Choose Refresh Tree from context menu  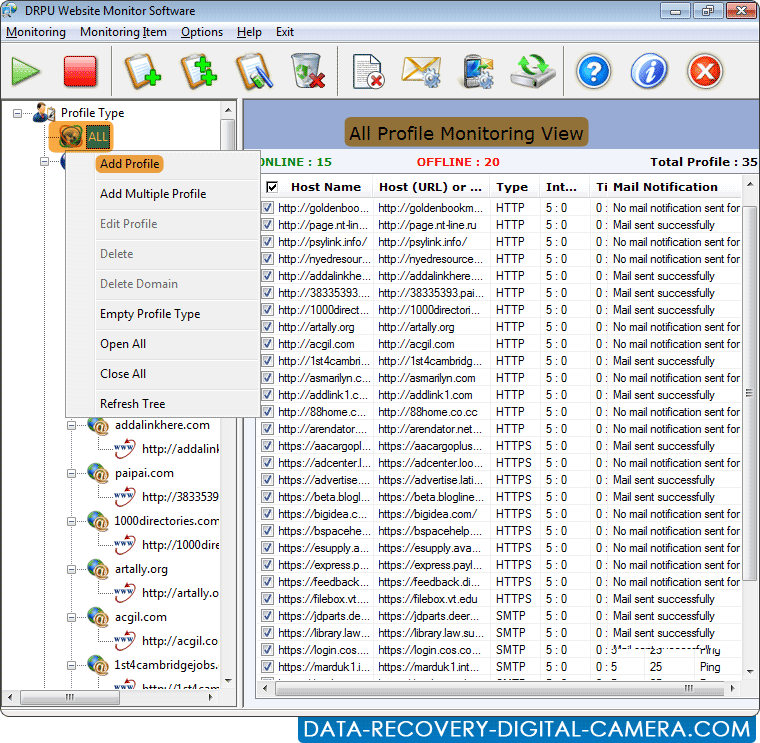(x=133, y=404)
